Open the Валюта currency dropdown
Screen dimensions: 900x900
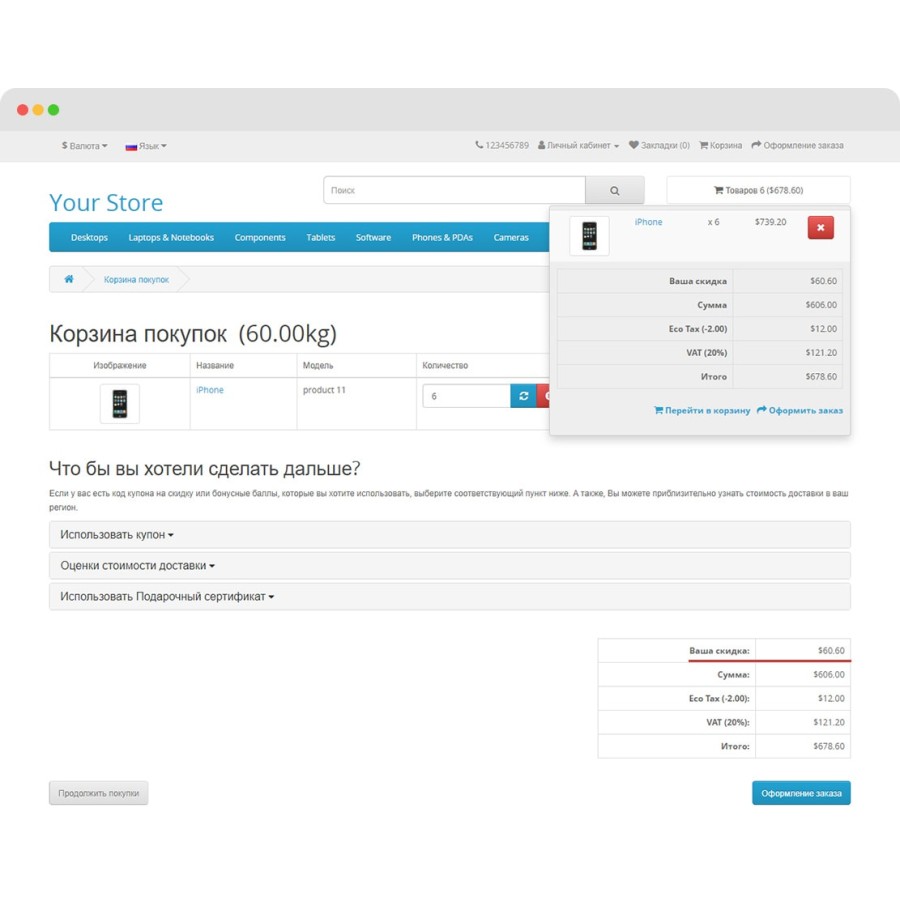(x=84, y=146)
